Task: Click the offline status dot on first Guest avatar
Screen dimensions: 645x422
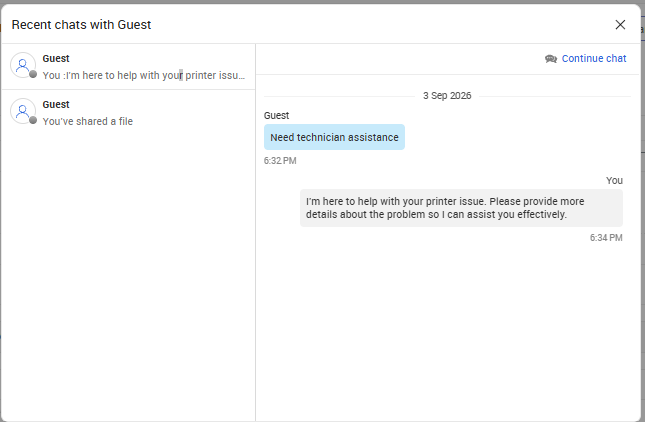Action: 33,74
